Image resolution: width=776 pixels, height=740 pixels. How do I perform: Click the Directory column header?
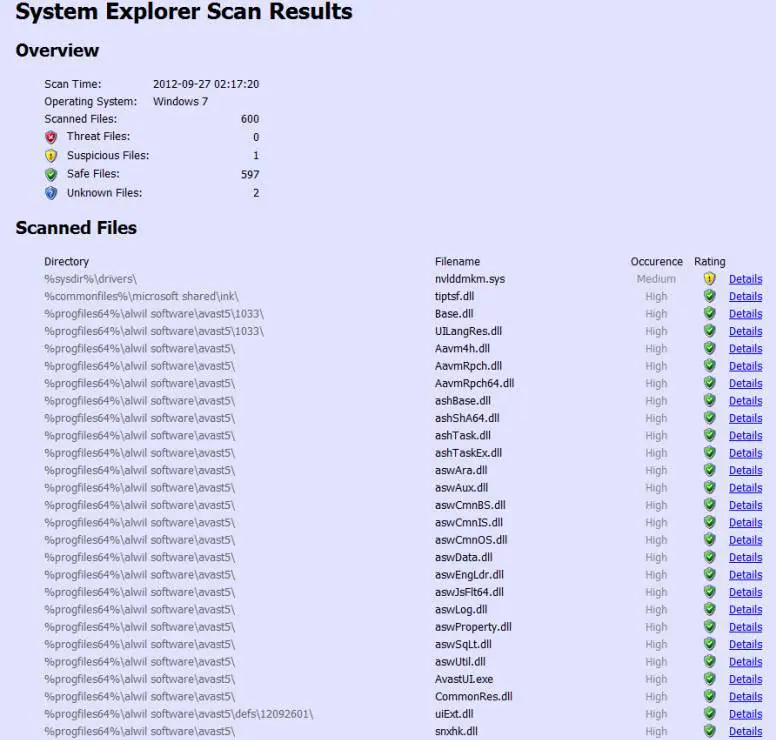click(x=66, y=262)
